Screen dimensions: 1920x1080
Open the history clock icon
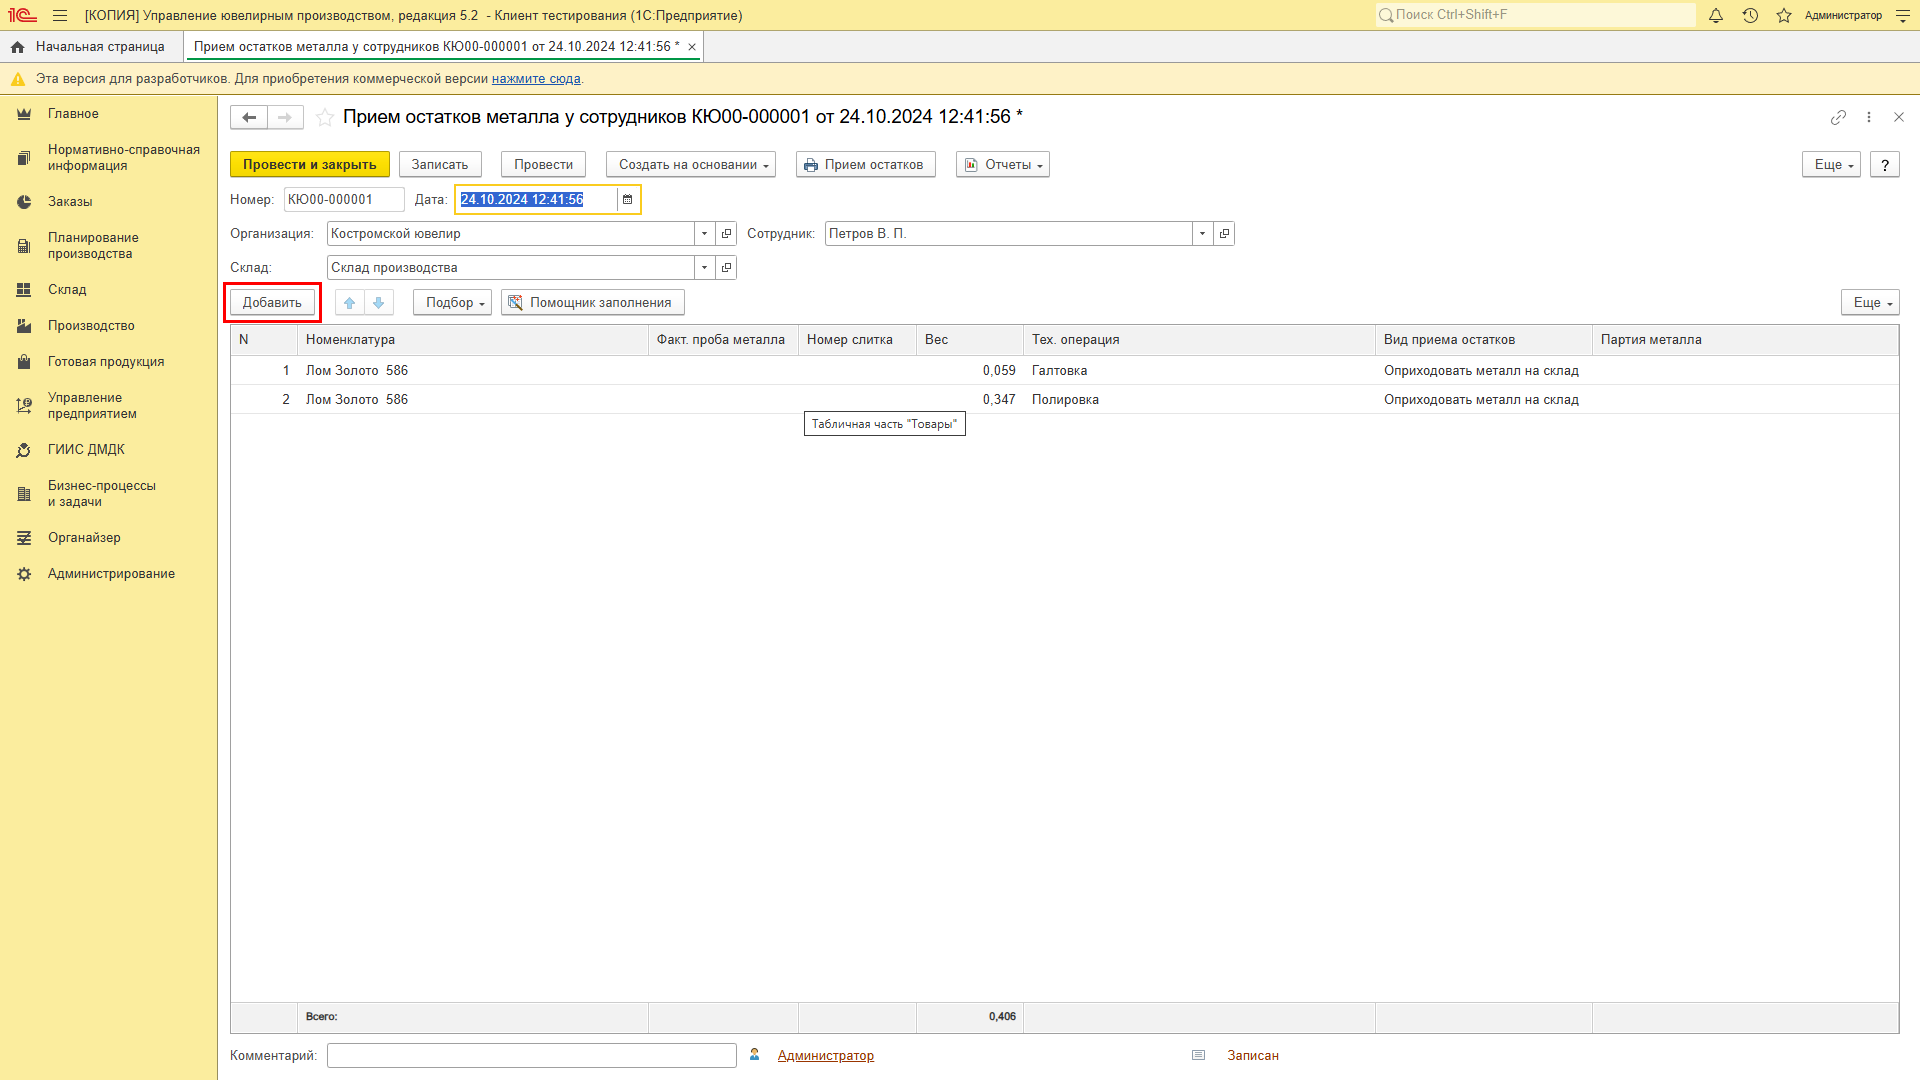1750,15
